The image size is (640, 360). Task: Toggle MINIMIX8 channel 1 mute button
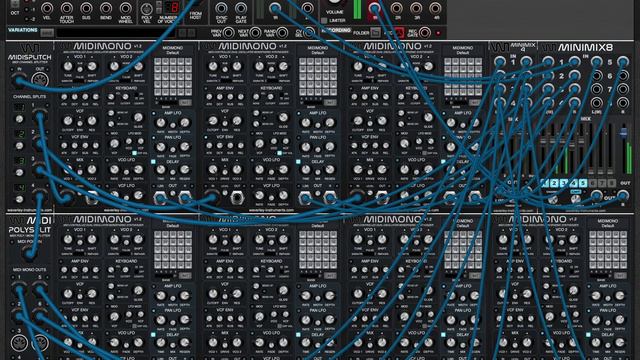coord(544,183)
